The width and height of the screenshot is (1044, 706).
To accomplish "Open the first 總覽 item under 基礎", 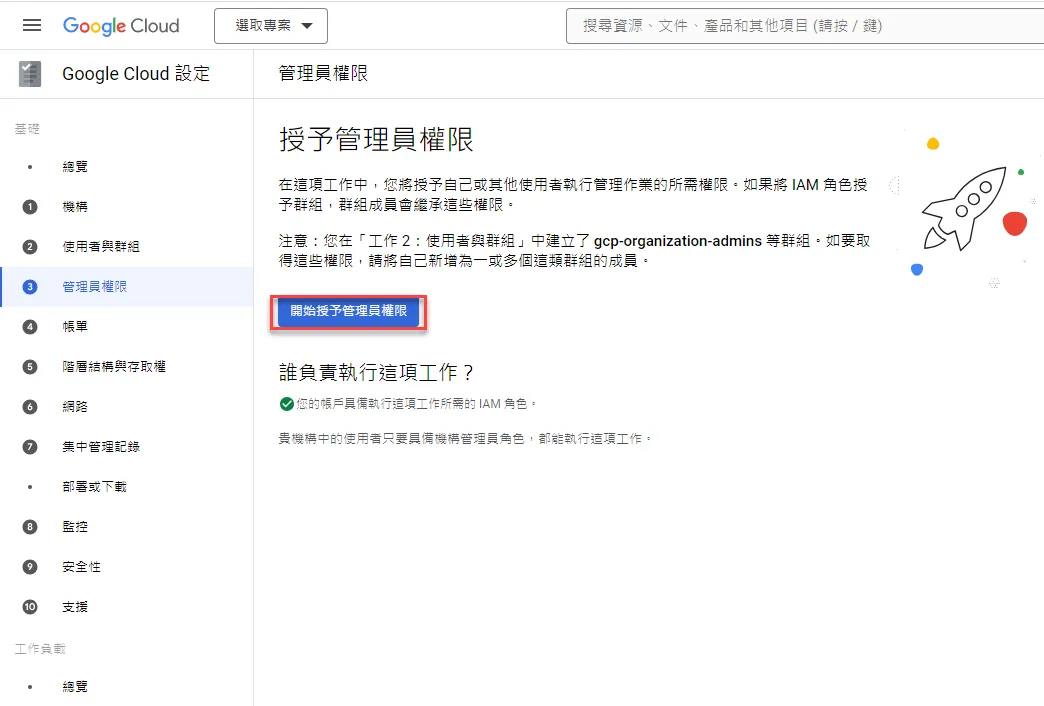I will pos(75,167).
